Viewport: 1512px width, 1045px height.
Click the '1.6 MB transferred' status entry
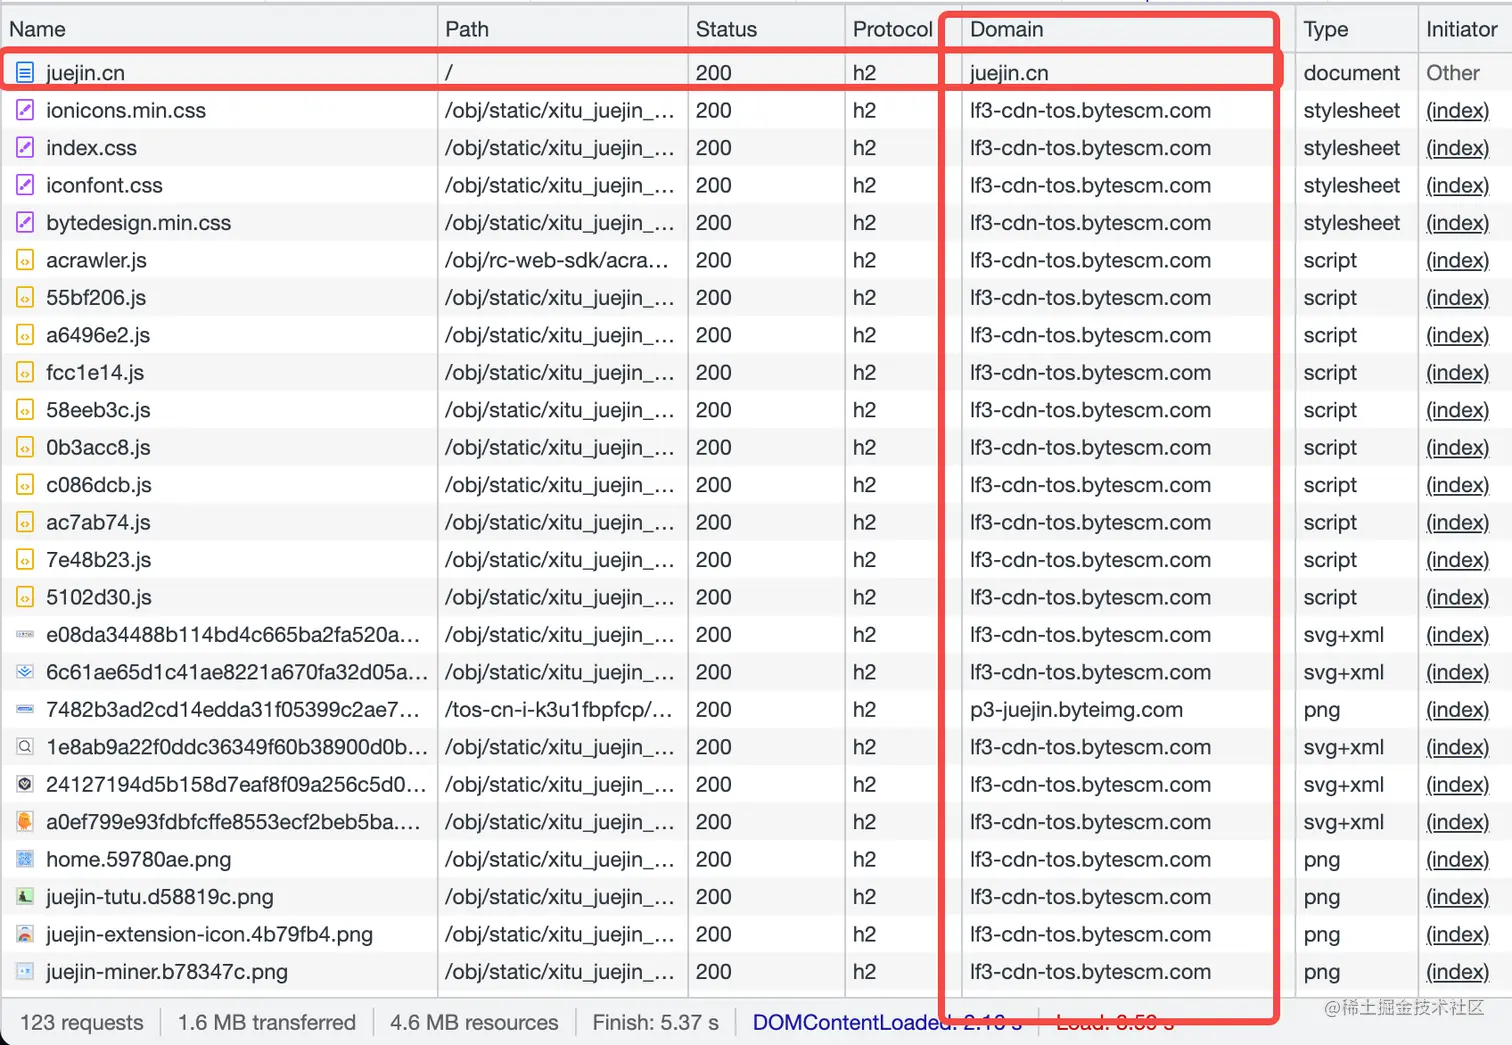(267, 1022)
